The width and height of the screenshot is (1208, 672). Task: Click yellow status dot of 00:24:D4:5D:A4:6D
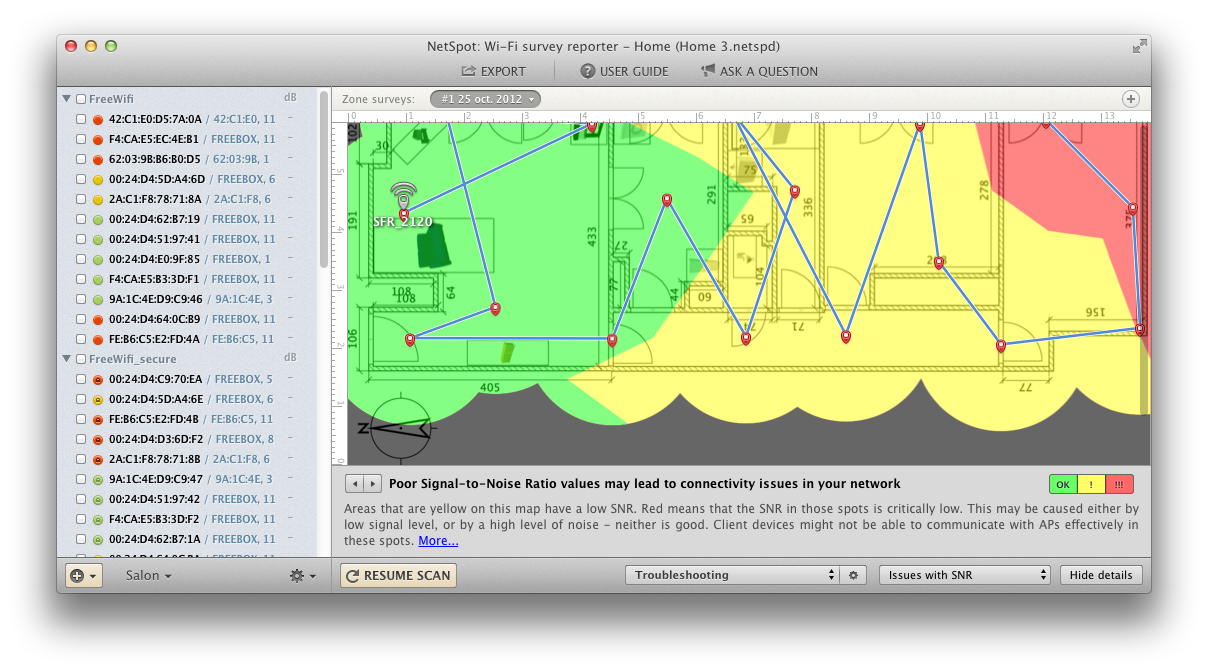click(x=98, y=179)
